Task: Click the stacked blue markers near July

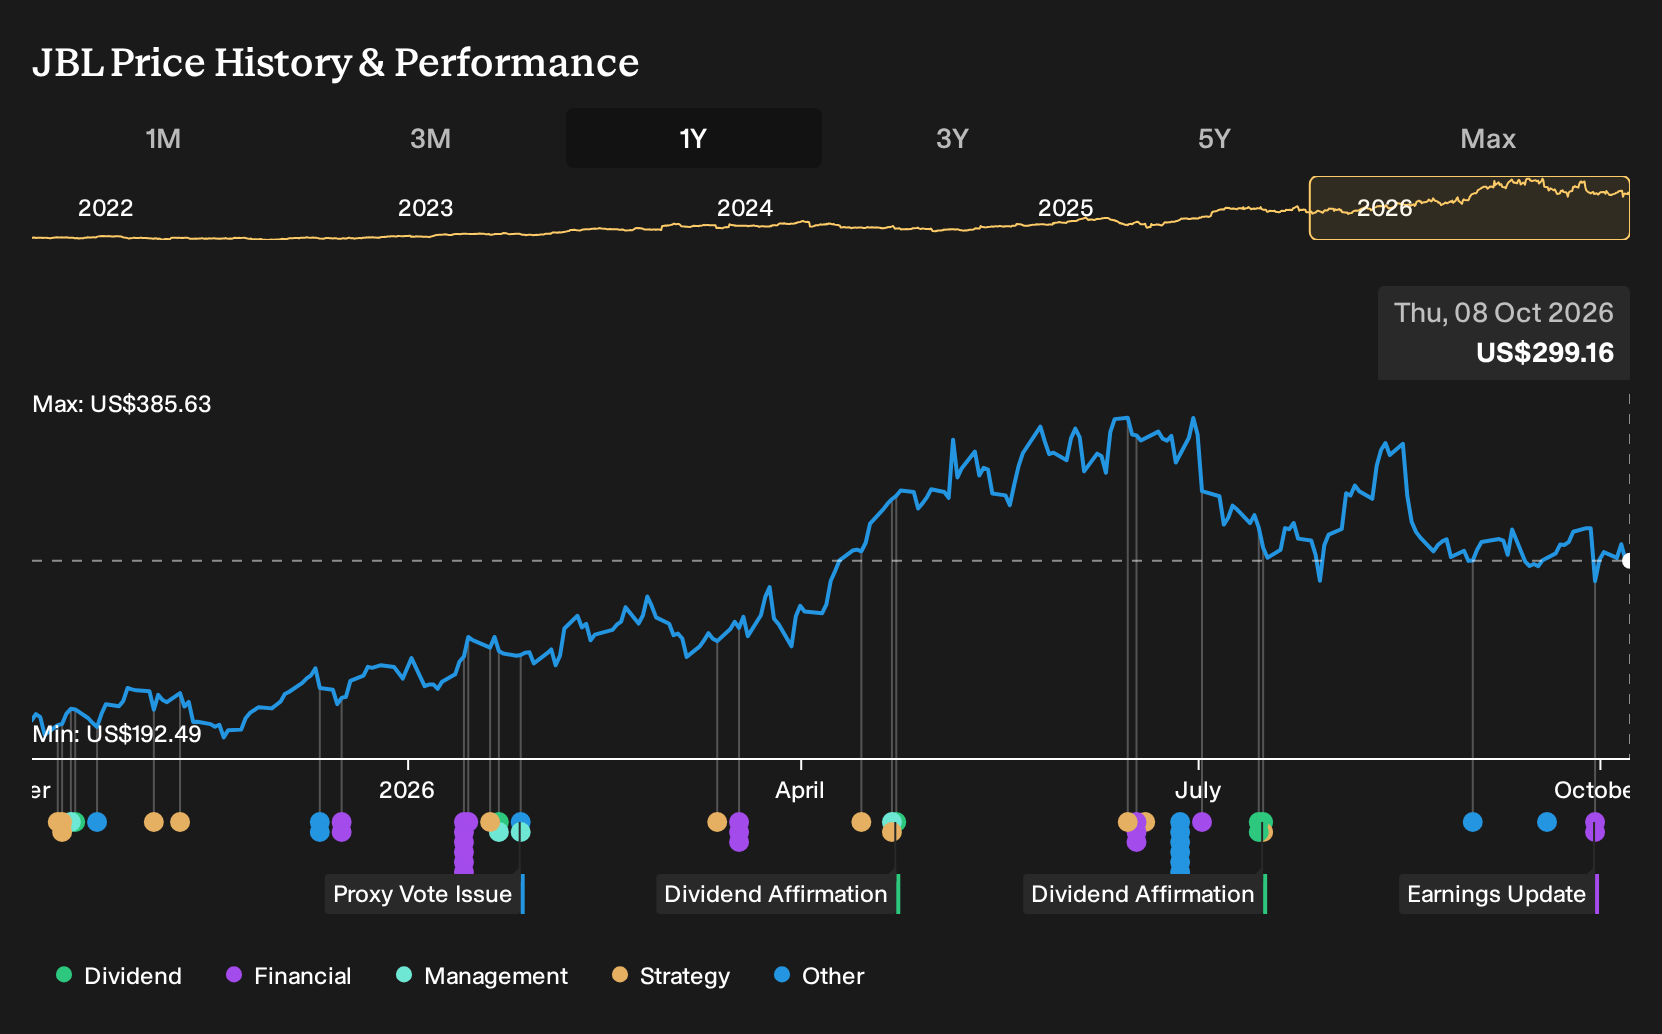Action: [1180, 842]
